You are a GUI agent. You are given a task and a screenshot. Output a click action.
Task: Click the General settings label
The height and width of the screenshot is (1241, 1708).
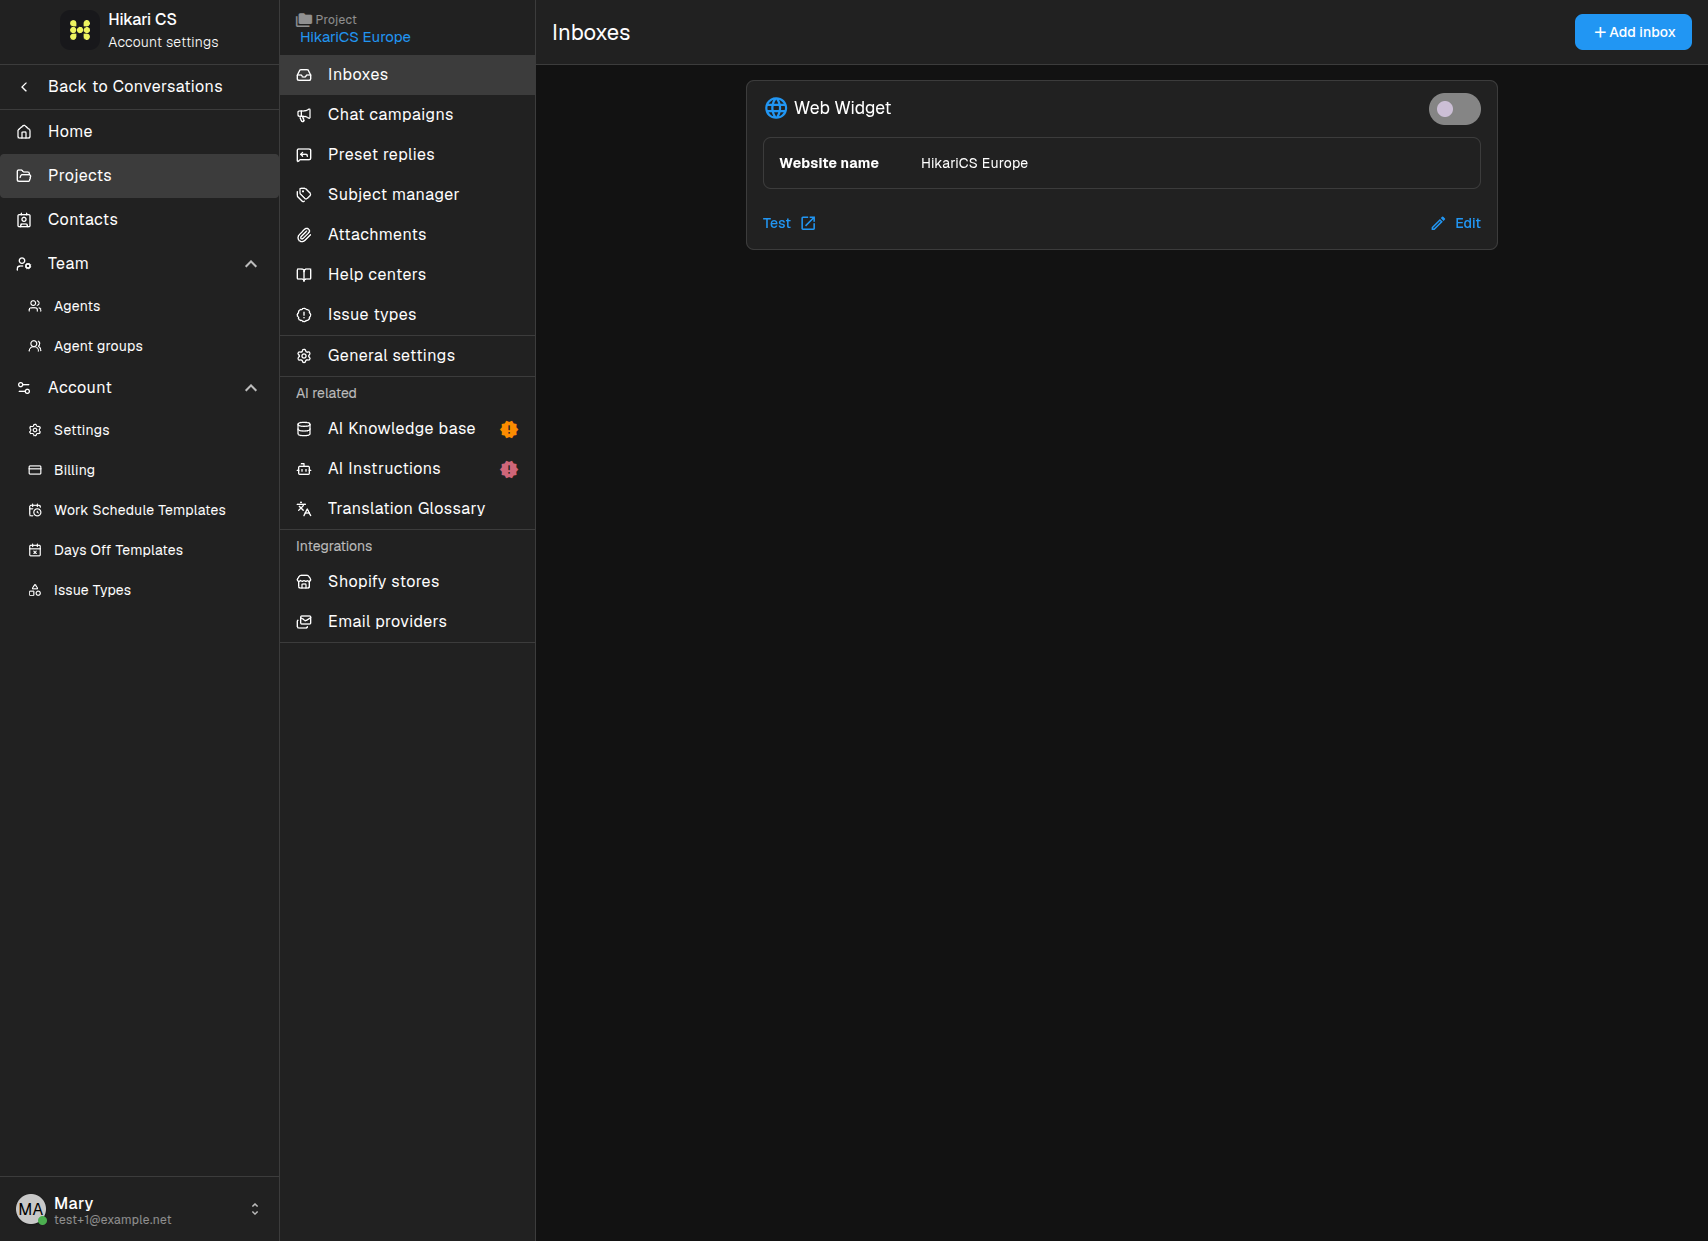(x=391, y=356)
